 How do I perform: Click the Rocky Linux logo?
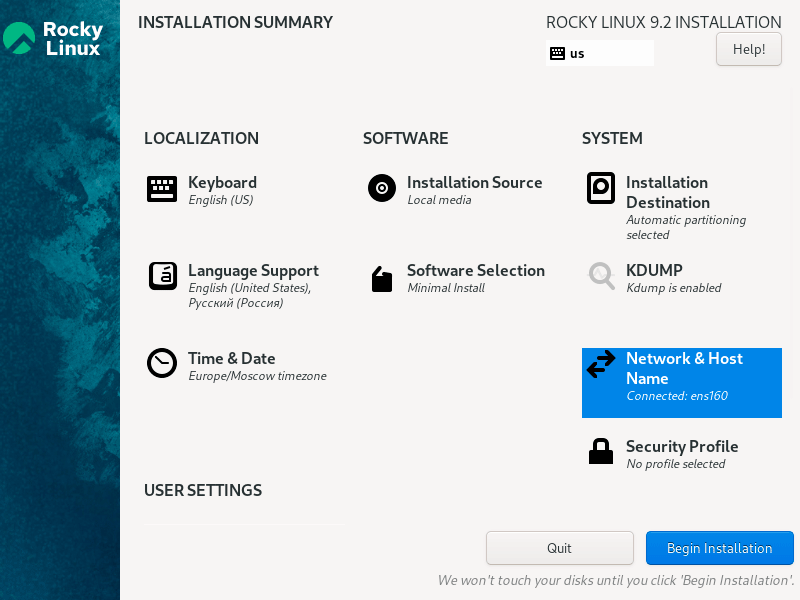[54, 38]
